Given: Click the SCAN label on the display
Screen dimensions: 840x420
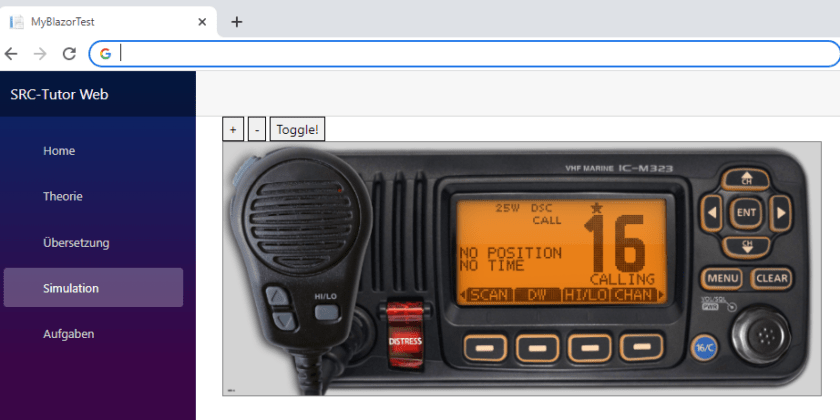Looking at the screenshot, I should click(x=489, y=295).
